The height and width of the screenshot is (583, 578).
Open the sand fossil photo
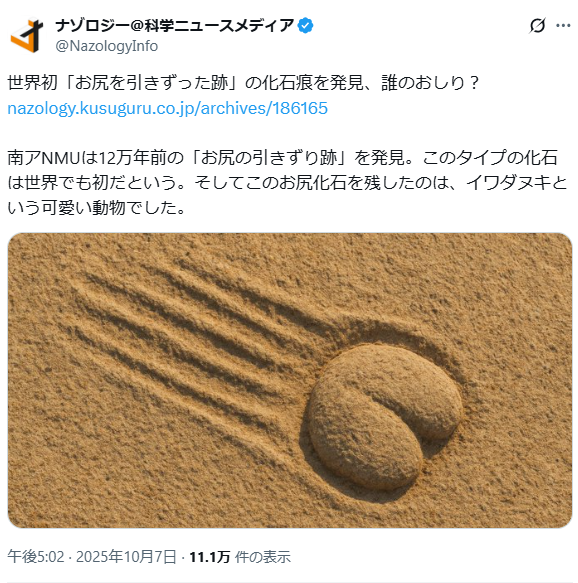click(290, 380)
